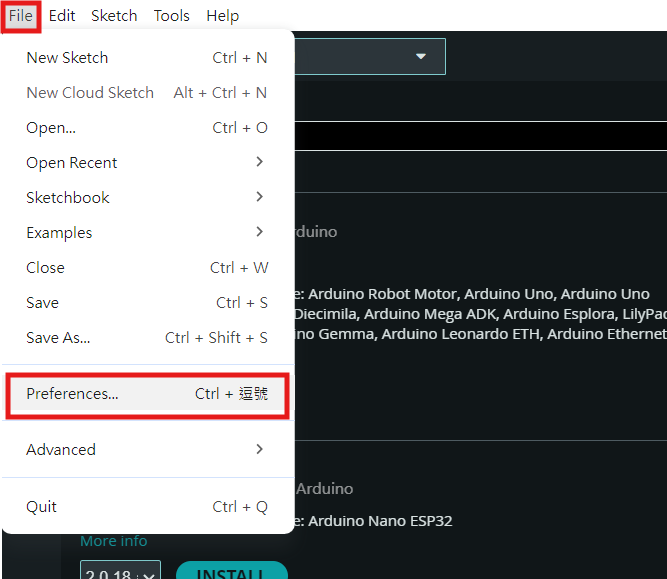Expand the Sketchbook submenu
This screenshot has width=667, height=579.
147,198
